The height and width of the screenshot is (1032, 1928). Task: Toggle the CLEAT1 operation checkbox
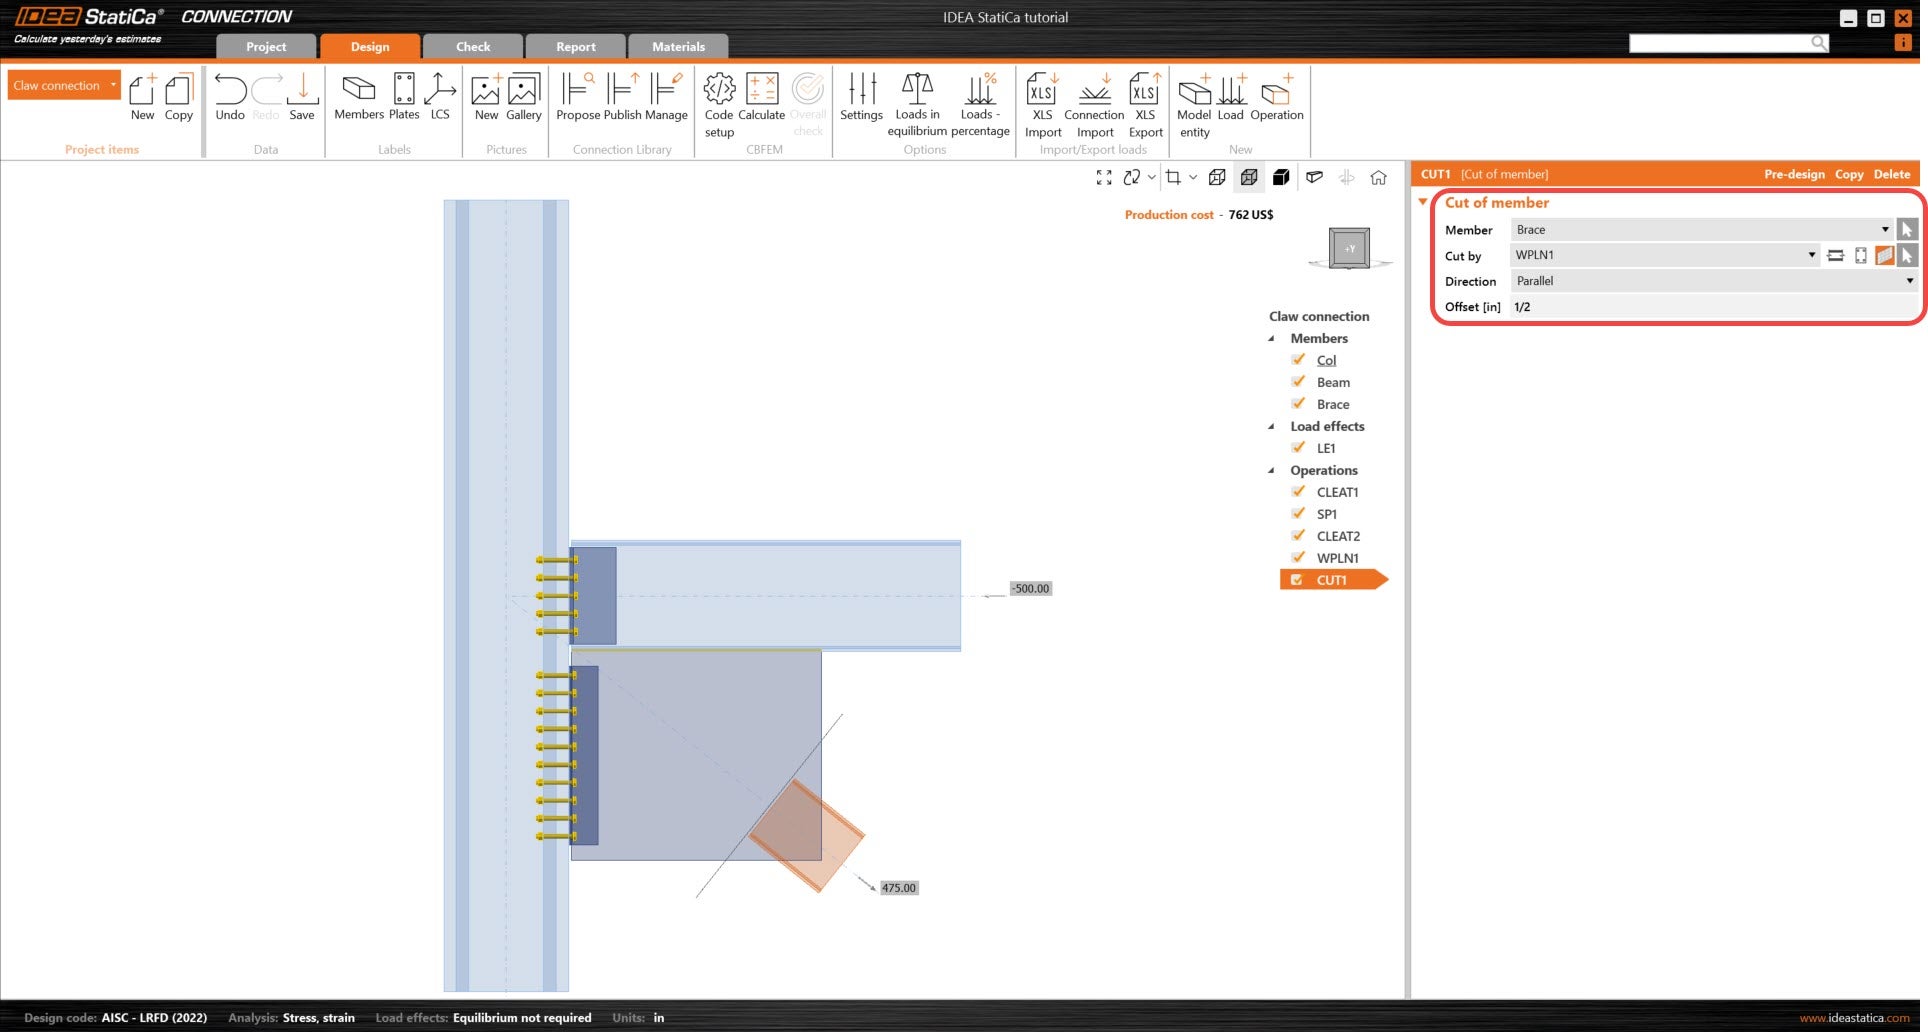[1298, 492]
